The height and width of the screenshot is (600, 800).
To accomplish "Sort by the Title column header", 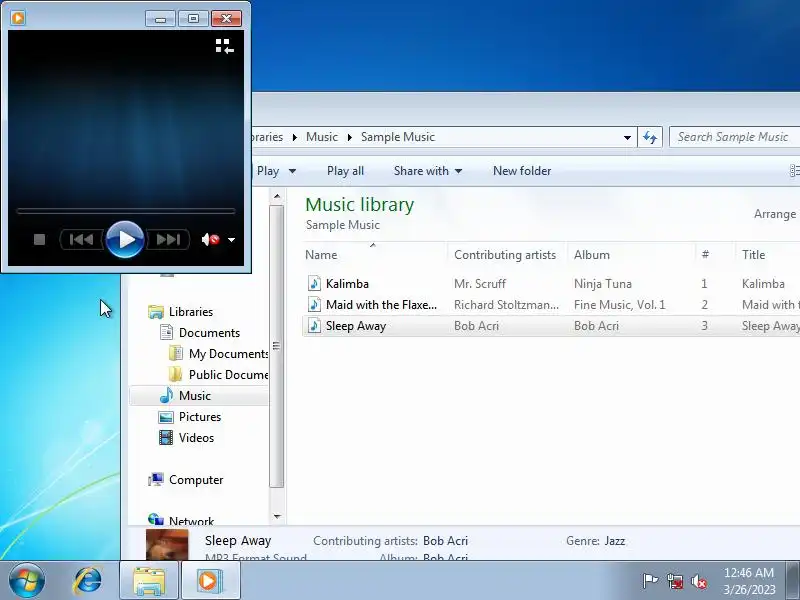I will 754,255.
